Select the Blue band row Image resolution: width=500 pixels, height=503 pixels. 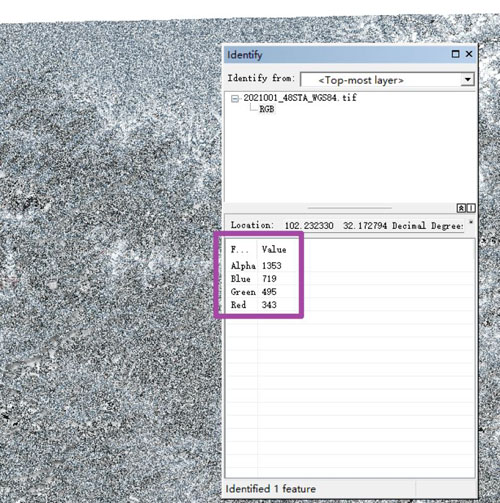[x=350, y=279]
